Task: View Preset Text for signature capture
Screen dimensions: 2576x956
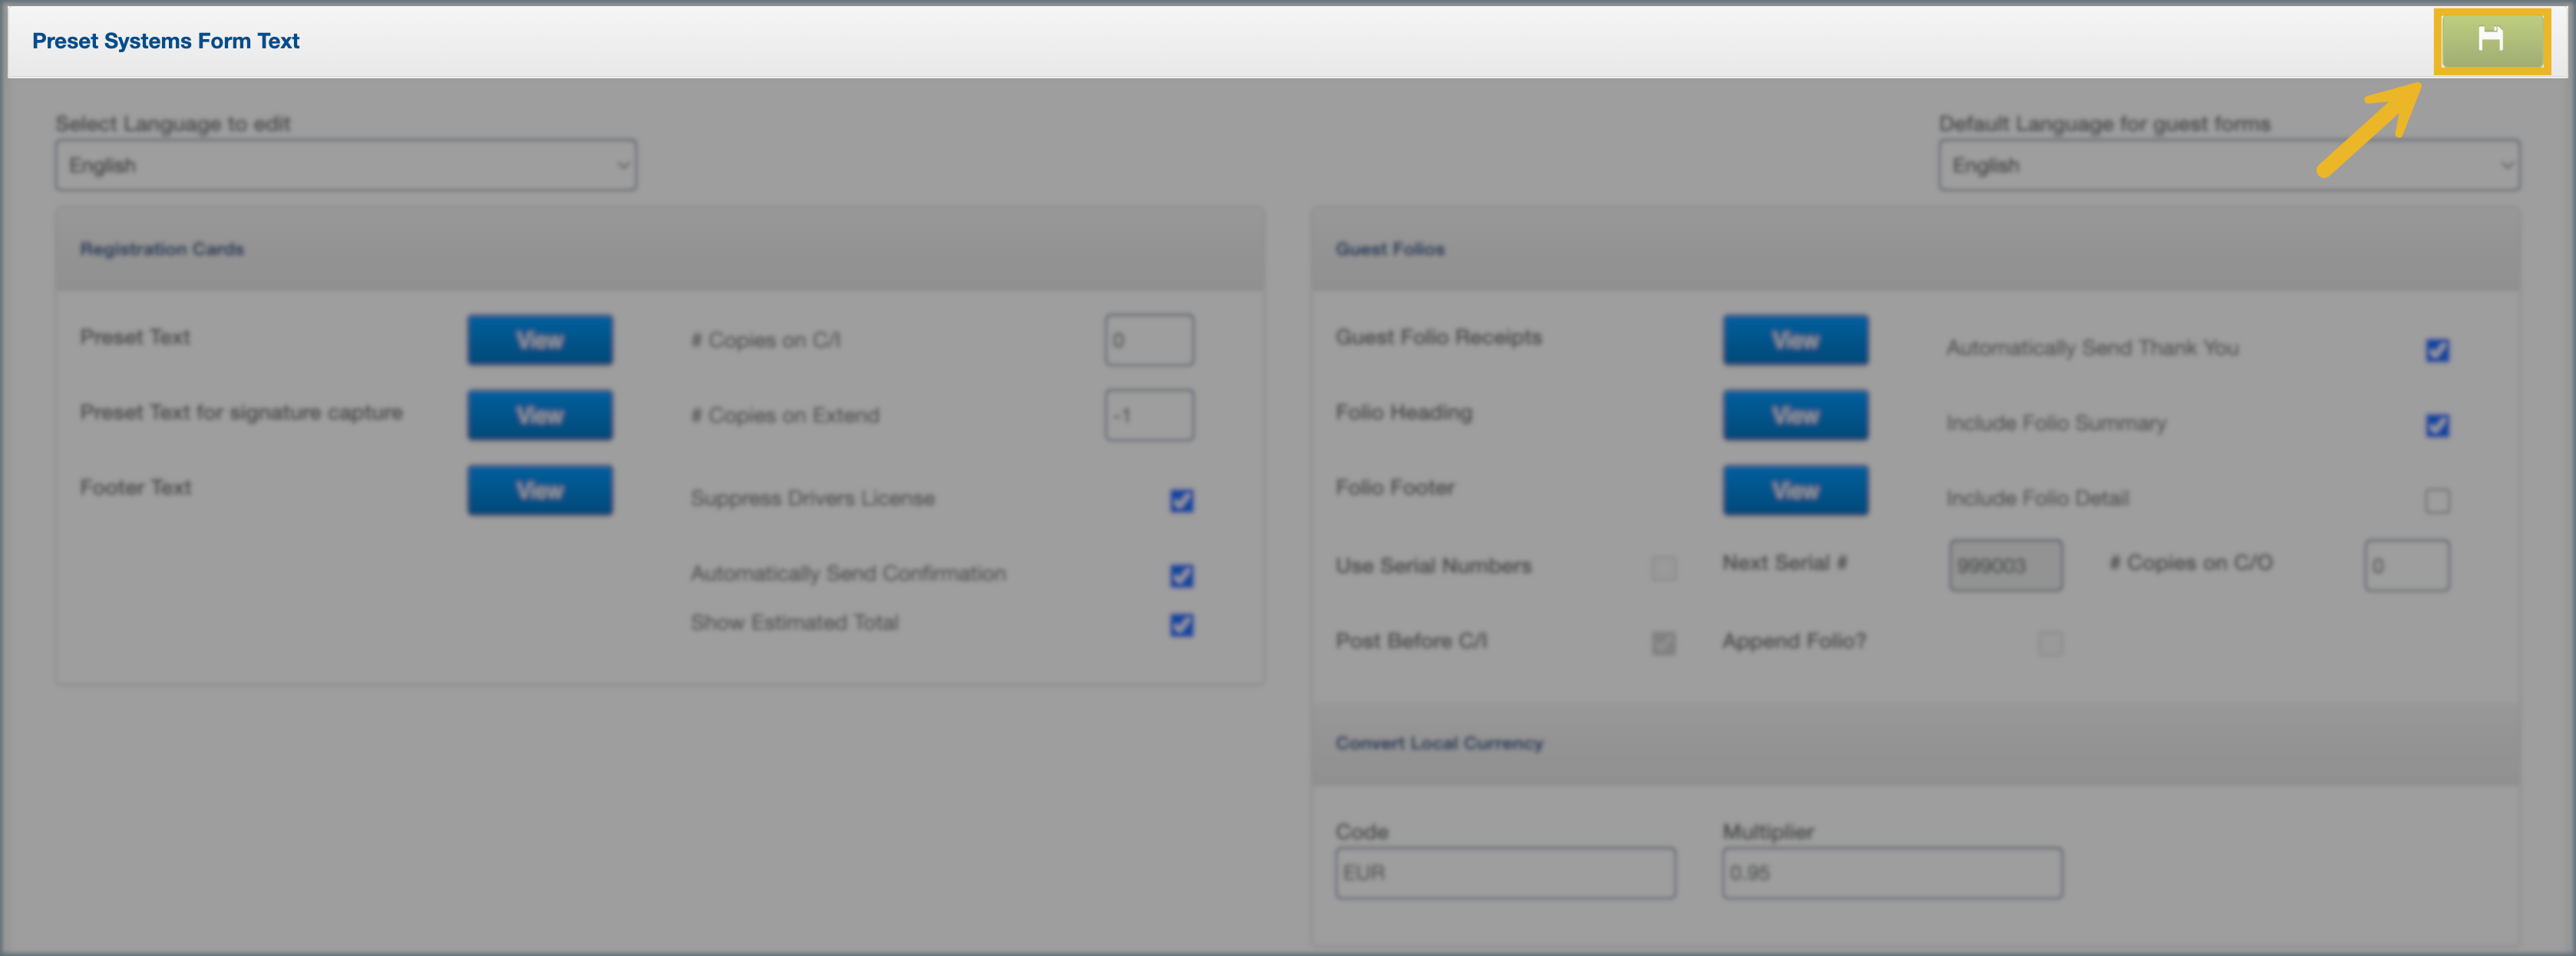Action: [539, 415]
